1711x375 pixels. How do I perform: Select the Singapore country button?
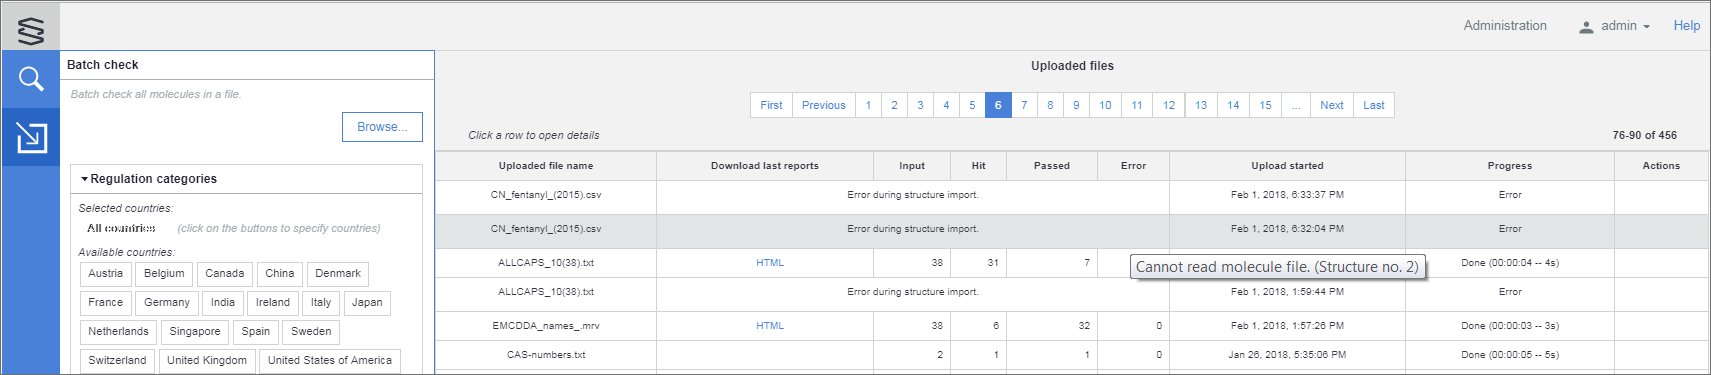(195, 332)
